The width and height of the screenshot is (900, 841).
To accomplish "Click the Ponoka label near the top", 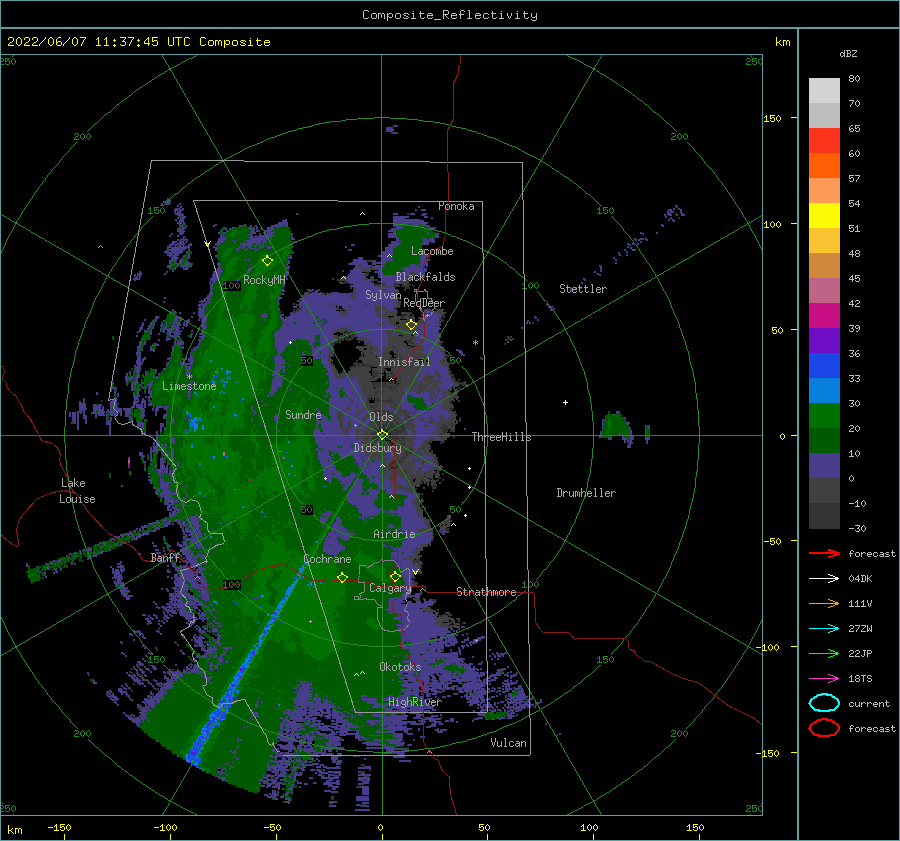I will 456,206.
